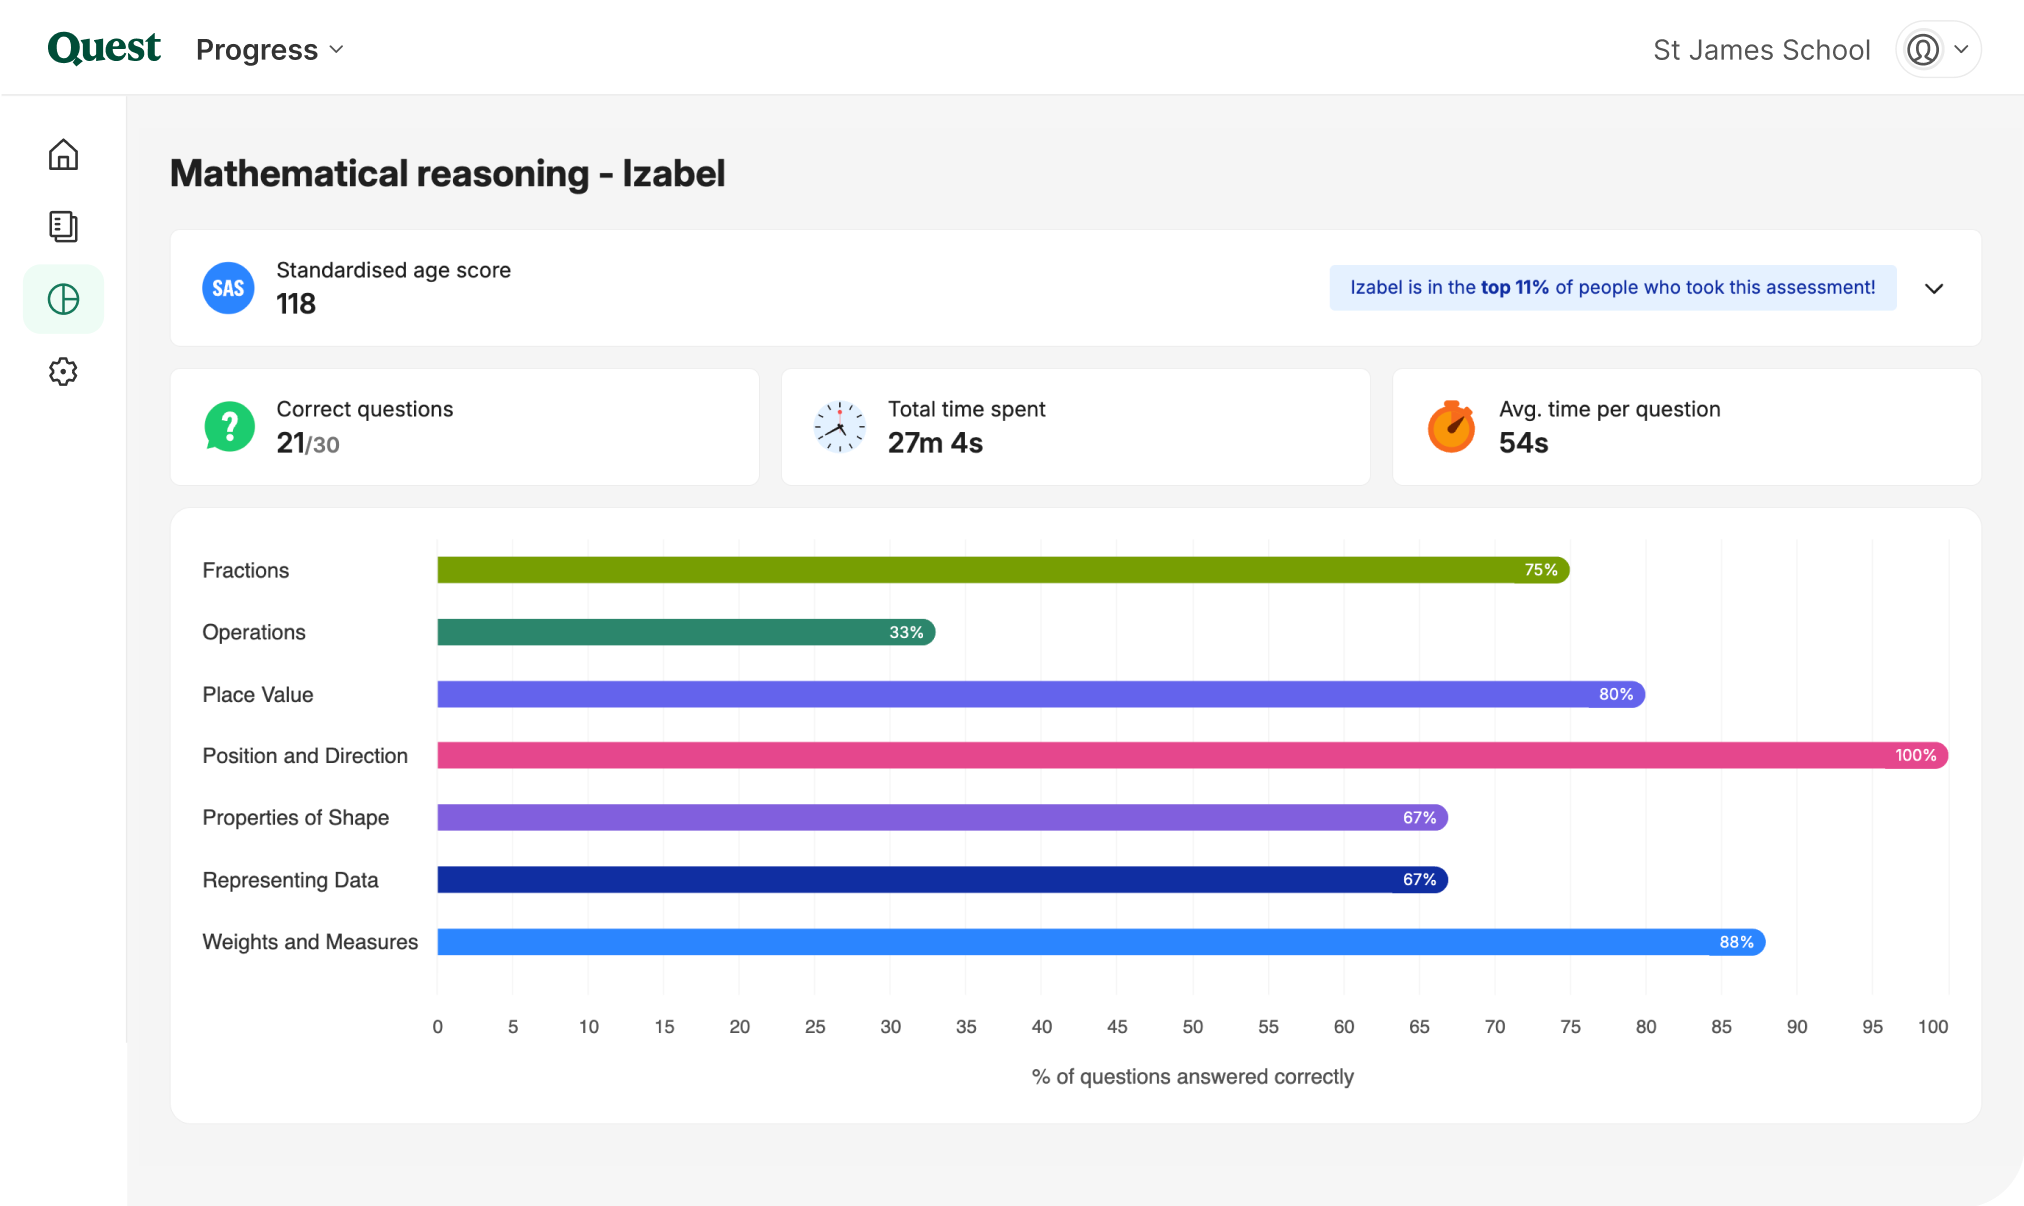Click the green question mark icon
The width and height of the screenshot is (2024, 1206).
229,427
